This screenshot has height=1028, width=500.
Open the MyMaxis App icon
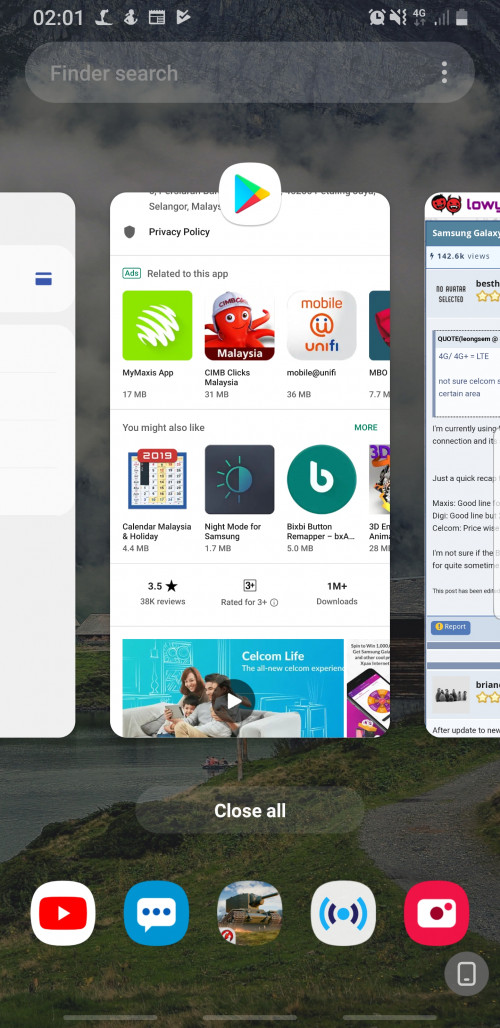click(x=157, y=325)
